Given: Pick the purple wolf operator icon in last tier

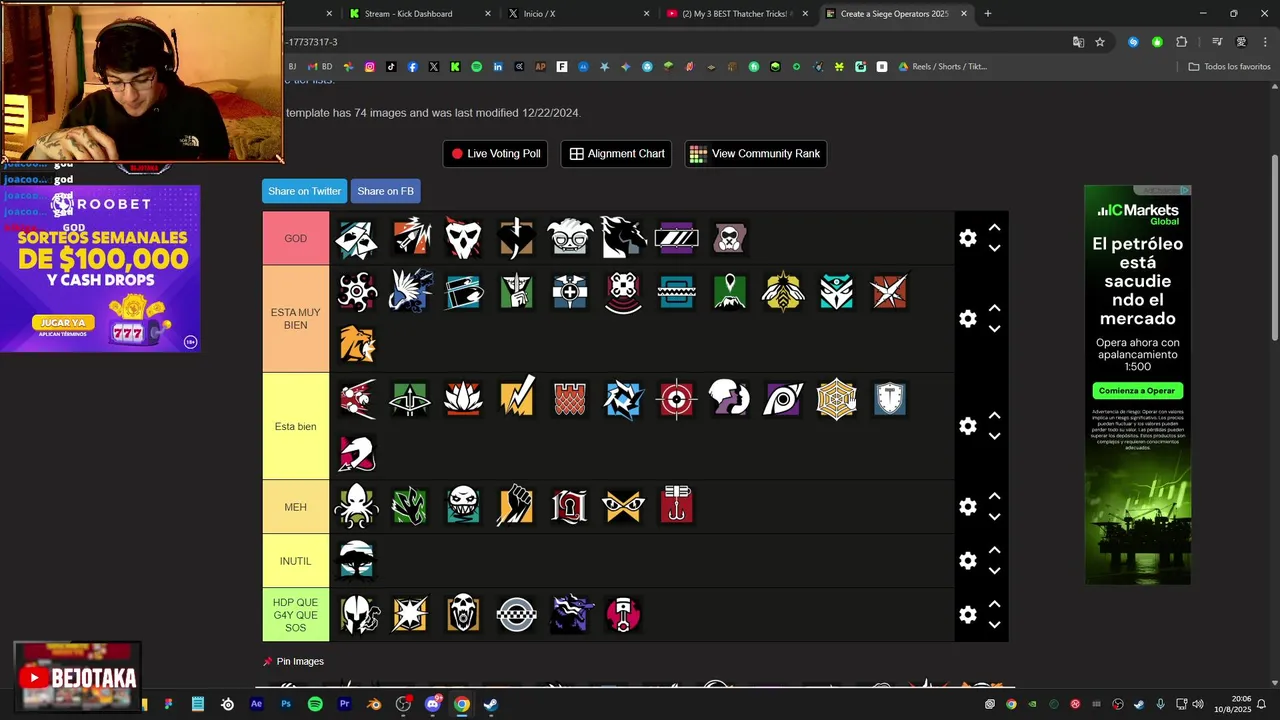Looking at the screenshot, I should [x=570, y=614].
